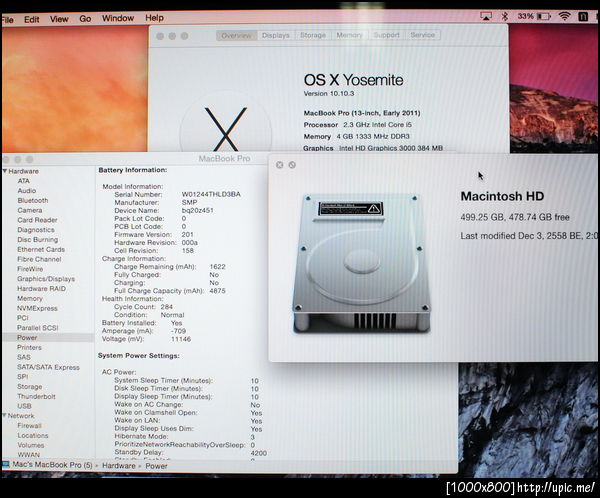The image size is (600, 498).
Task: Switch to the Displays tab
Action: click(276, 35)
